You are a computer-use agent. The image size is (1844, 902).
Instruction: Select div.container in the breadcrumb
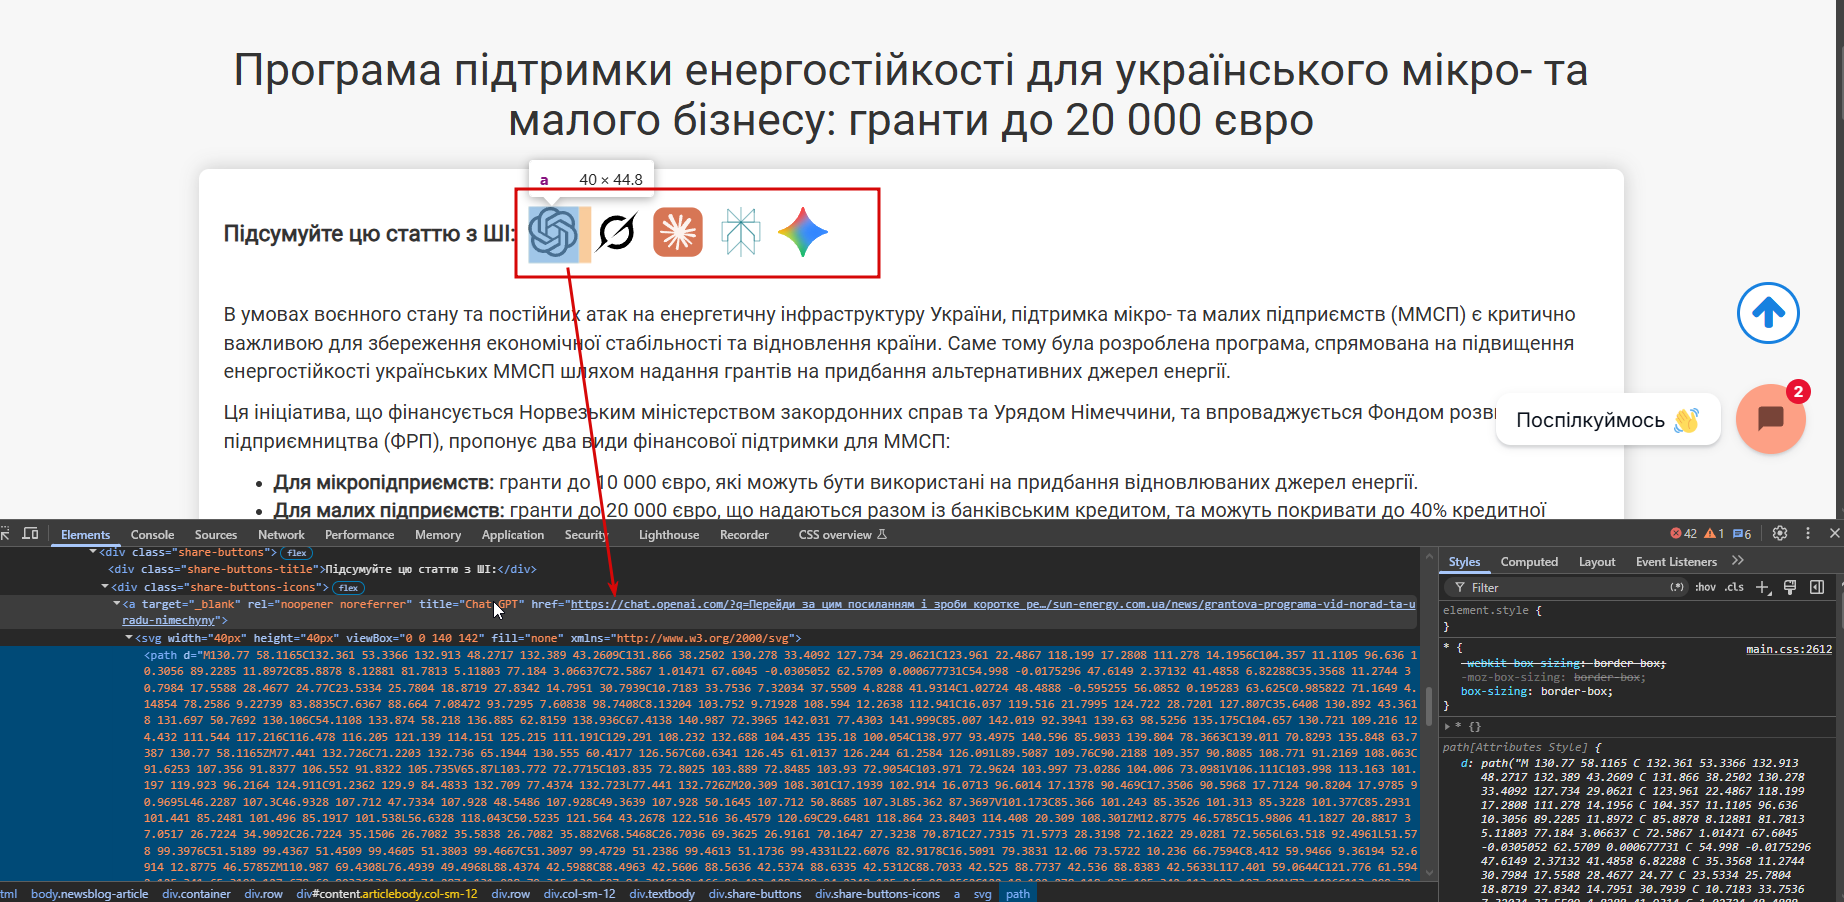coord(196,894)
